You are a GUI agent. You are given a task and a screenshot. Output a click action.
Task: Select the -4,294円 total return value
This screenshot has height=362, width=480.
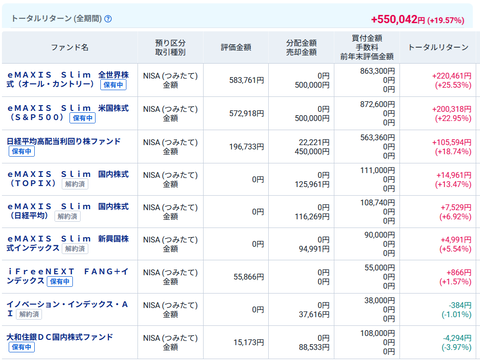point(457,338)
